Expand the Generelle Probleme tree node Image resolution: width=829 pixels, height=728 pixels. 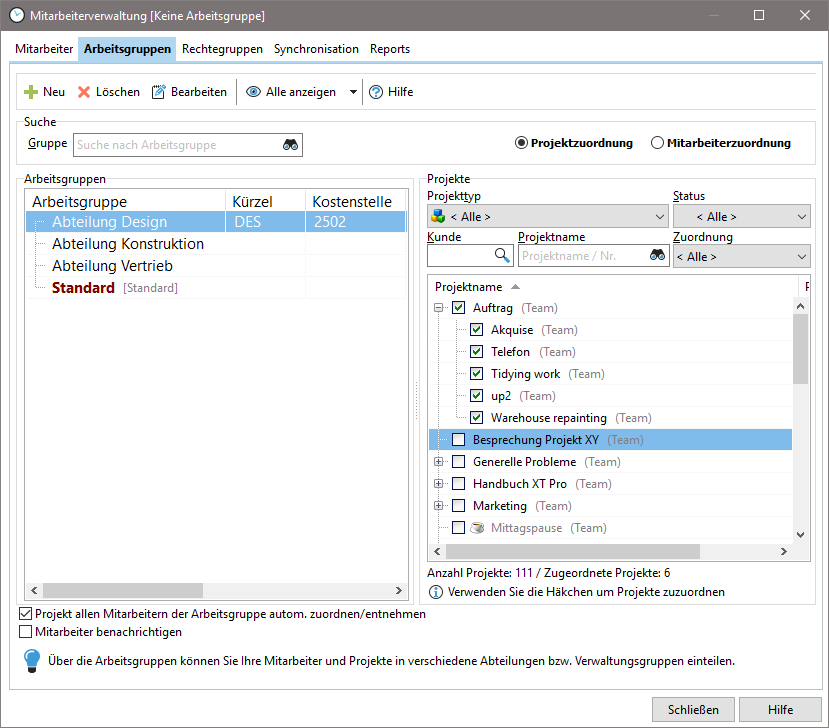(x=437, y=461)
